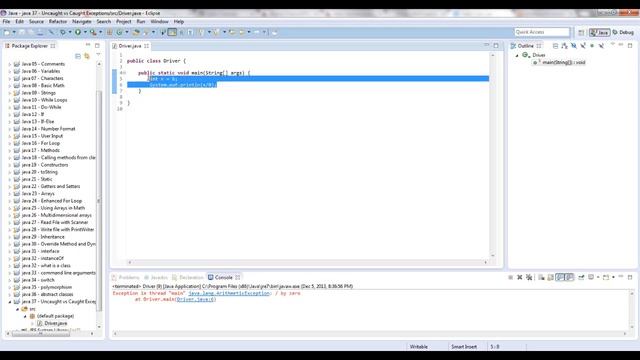This screenshot has width=640, height=360.
Task: Click the Display Selected Console icon
Action: click(x=591, y=278)
